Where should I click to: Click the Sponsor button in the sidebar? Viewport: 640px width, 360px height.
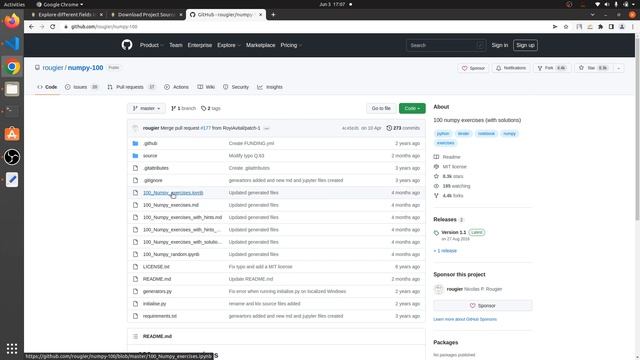pyautogui.click(x=483, y=306)
